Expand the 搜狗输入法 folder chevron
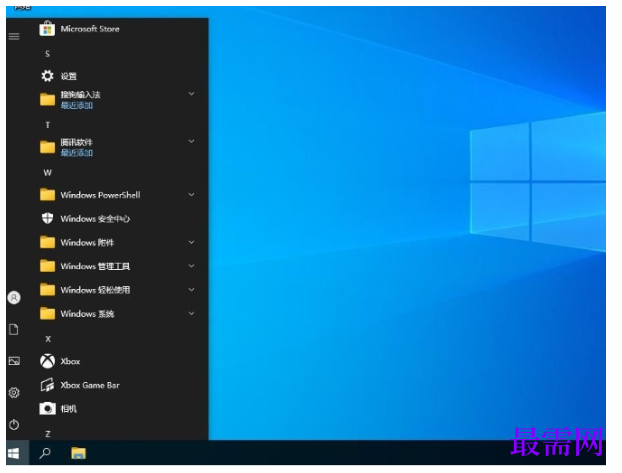The width and height of the screenshot is (622, 473). 191,94
